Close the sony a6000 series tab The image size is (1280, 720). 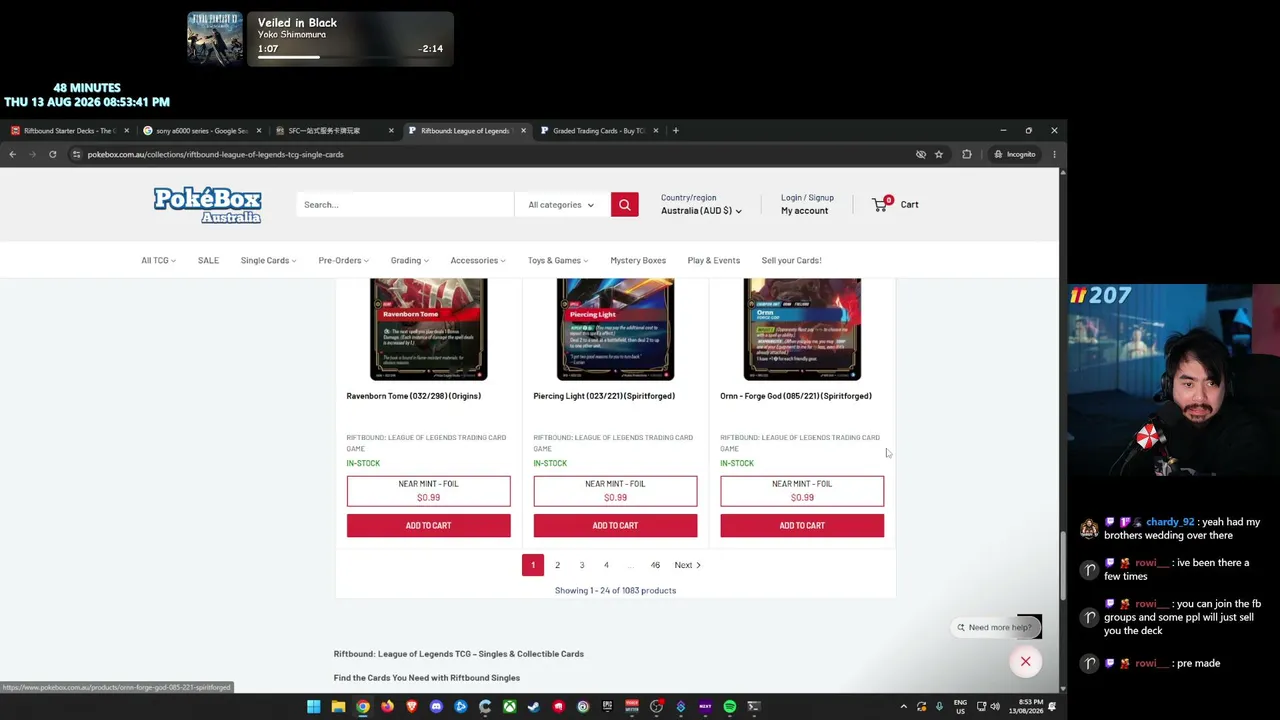pyautogui.click(x=259, y=130)
